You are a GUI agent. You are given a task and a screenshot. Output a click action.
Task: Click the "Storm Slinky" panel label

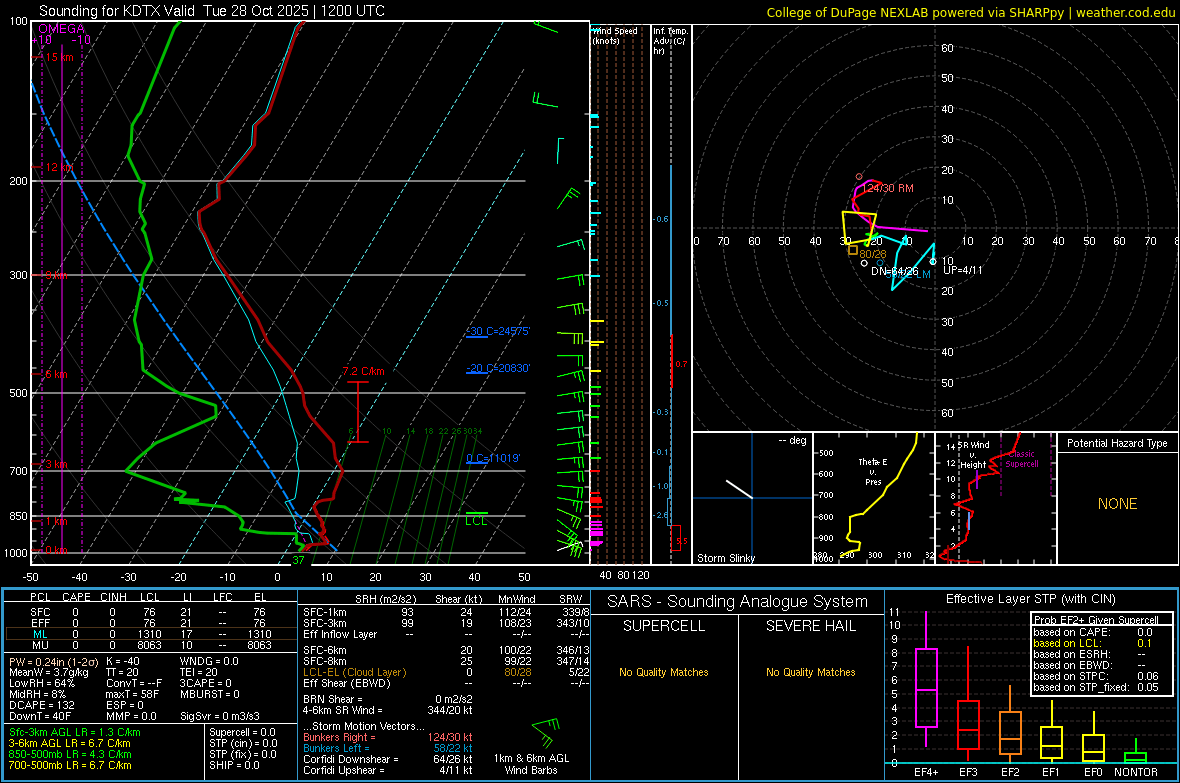pos(726,558)
